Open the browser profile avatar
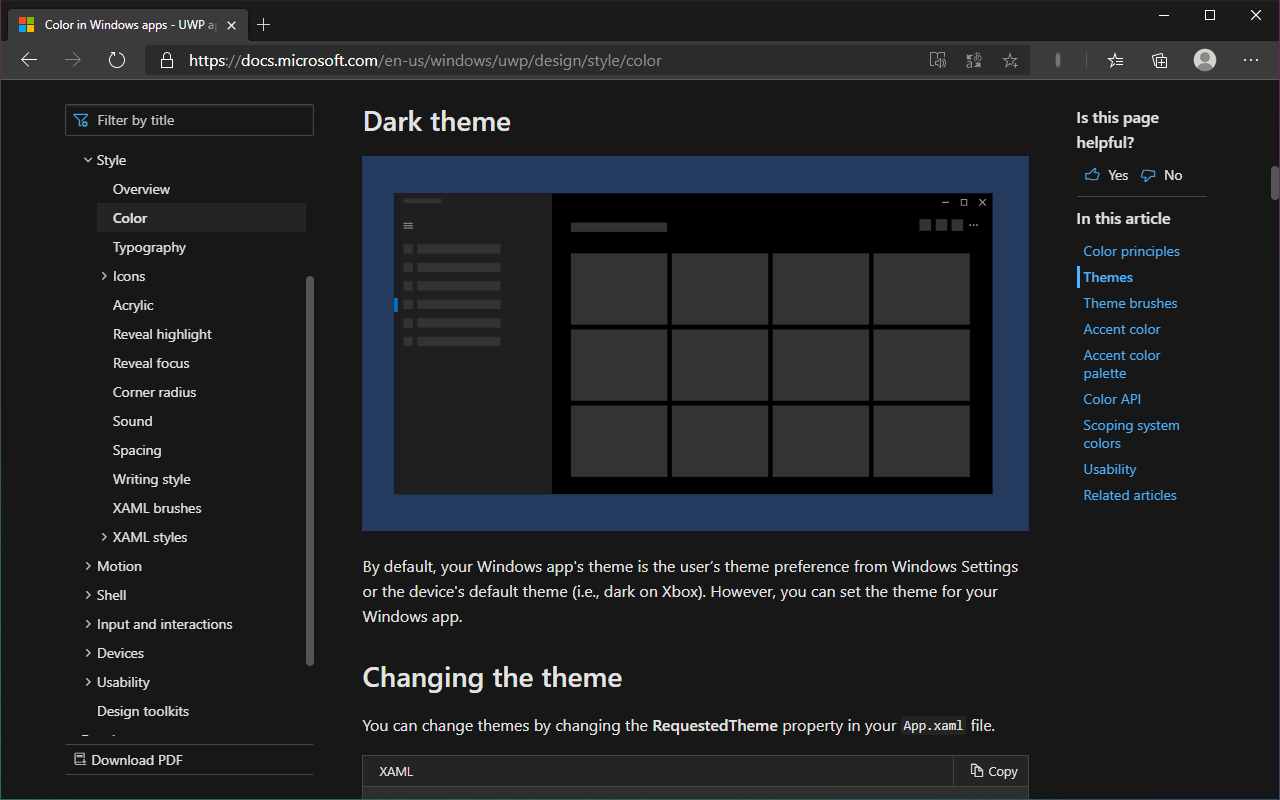The width and height of the screenshot is (1280, 800). [1204, 60]
